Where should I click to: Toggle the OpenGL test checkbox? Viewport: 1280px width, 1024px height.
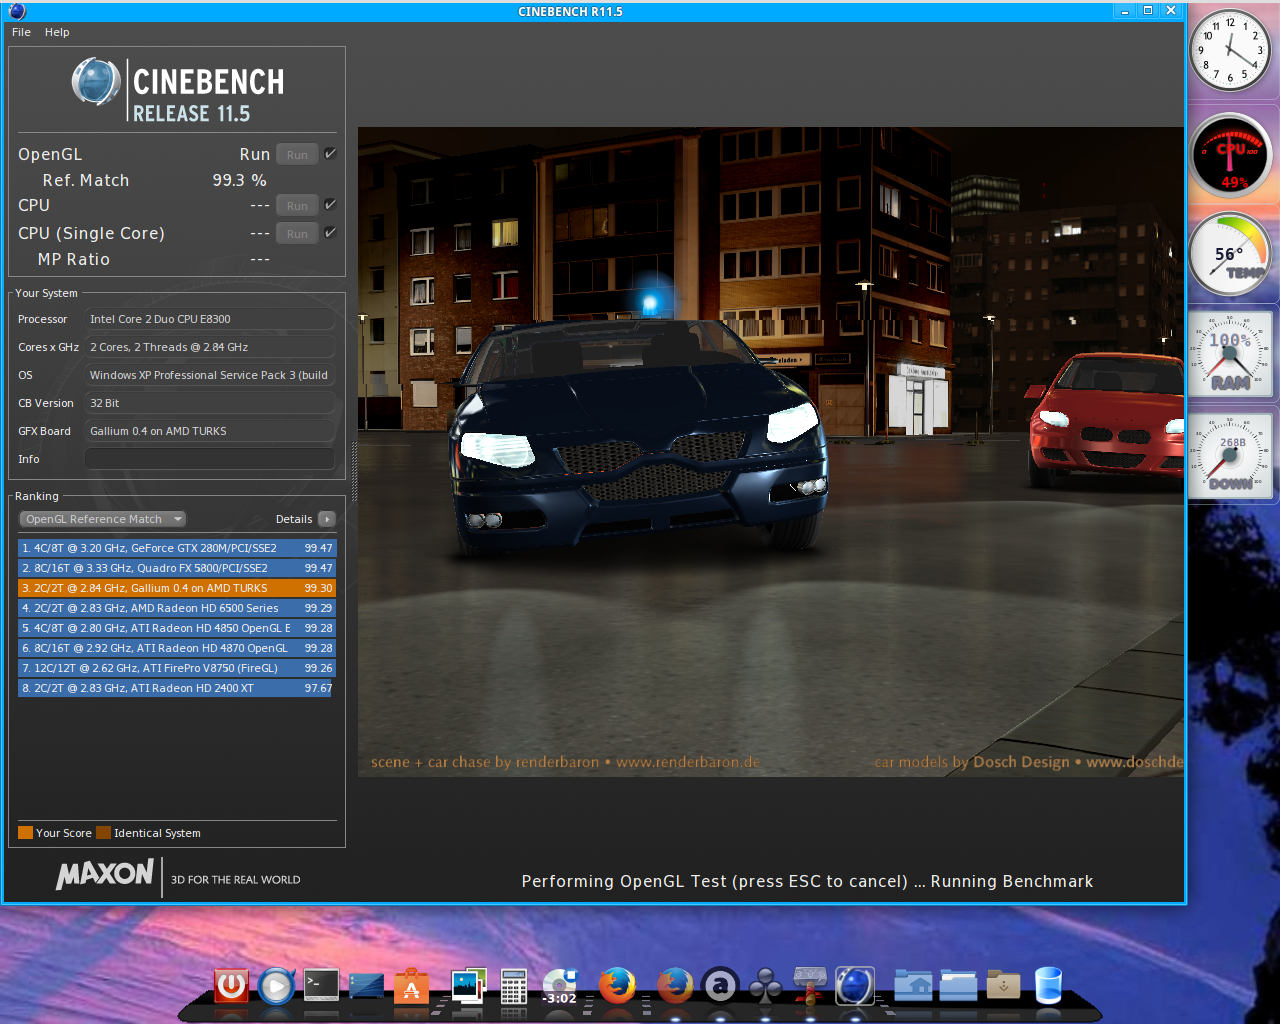click(330, 154)
